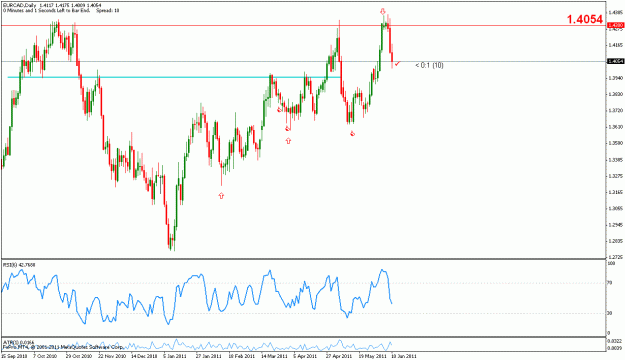Click the '19 May 2011' date label
The width and height of the screenshot is (625, 360).
tap(373, 356)
